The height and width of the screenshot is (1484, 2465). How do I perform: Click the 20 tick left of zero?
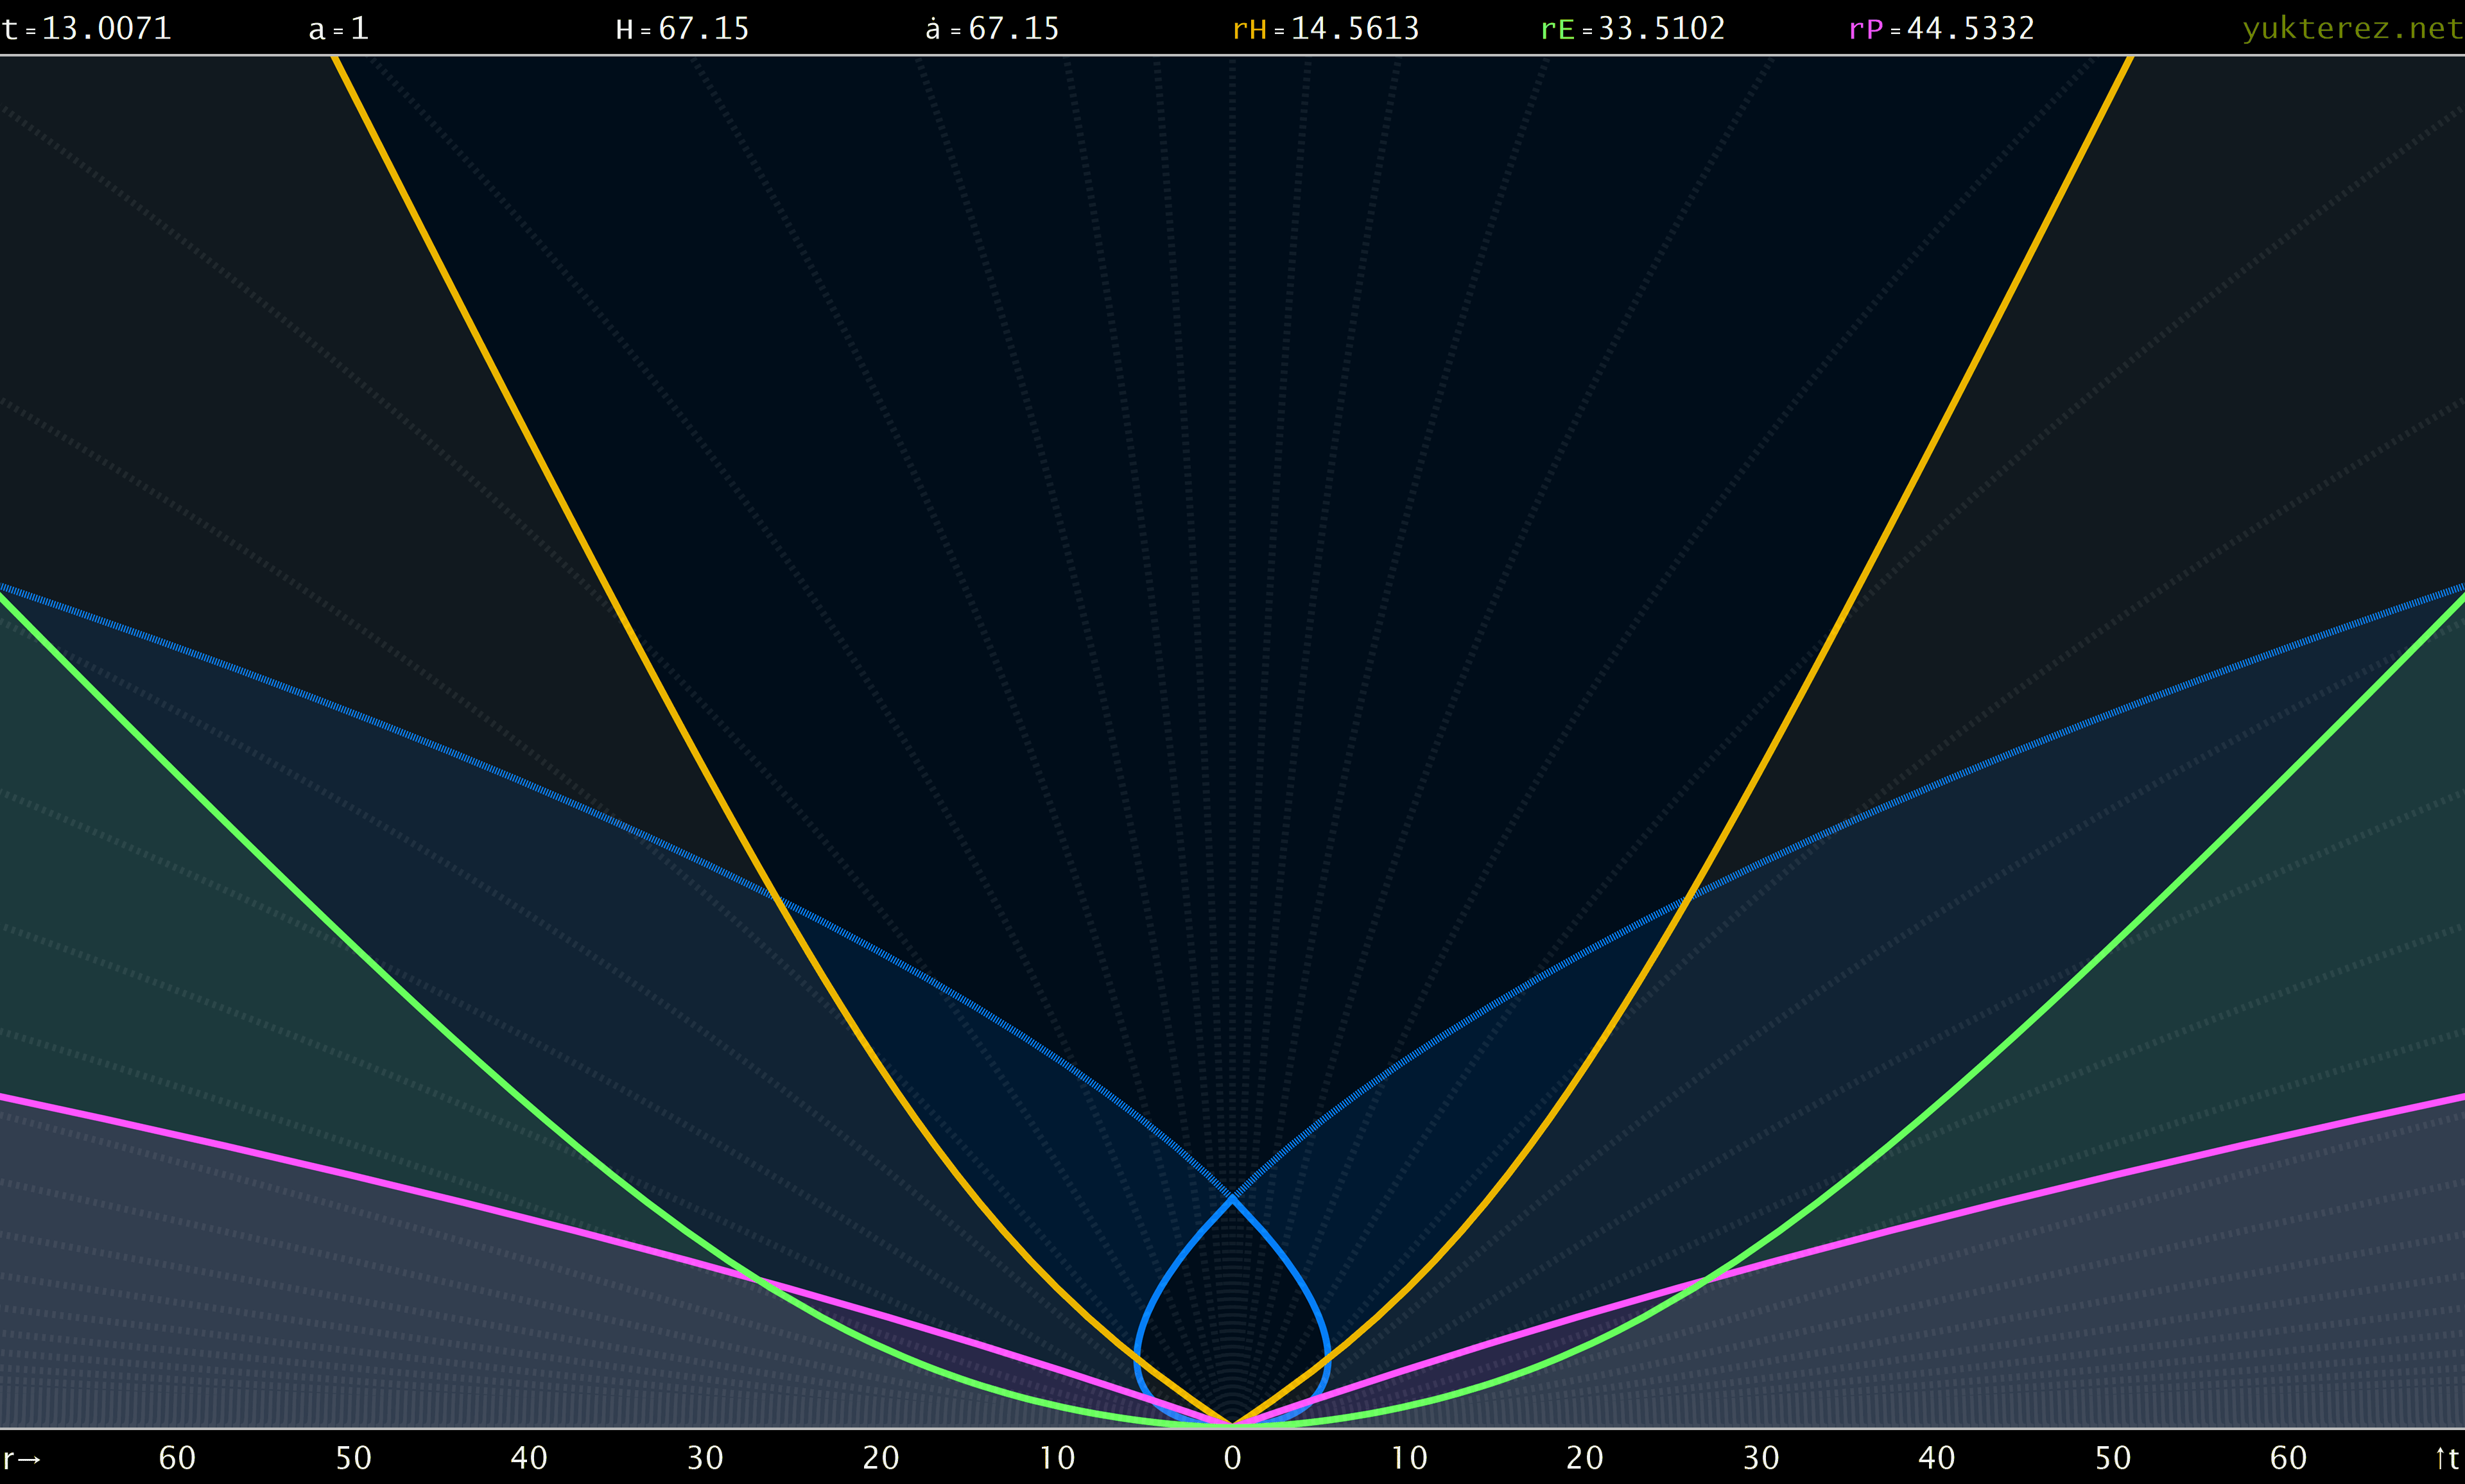tap(881, 1458)
